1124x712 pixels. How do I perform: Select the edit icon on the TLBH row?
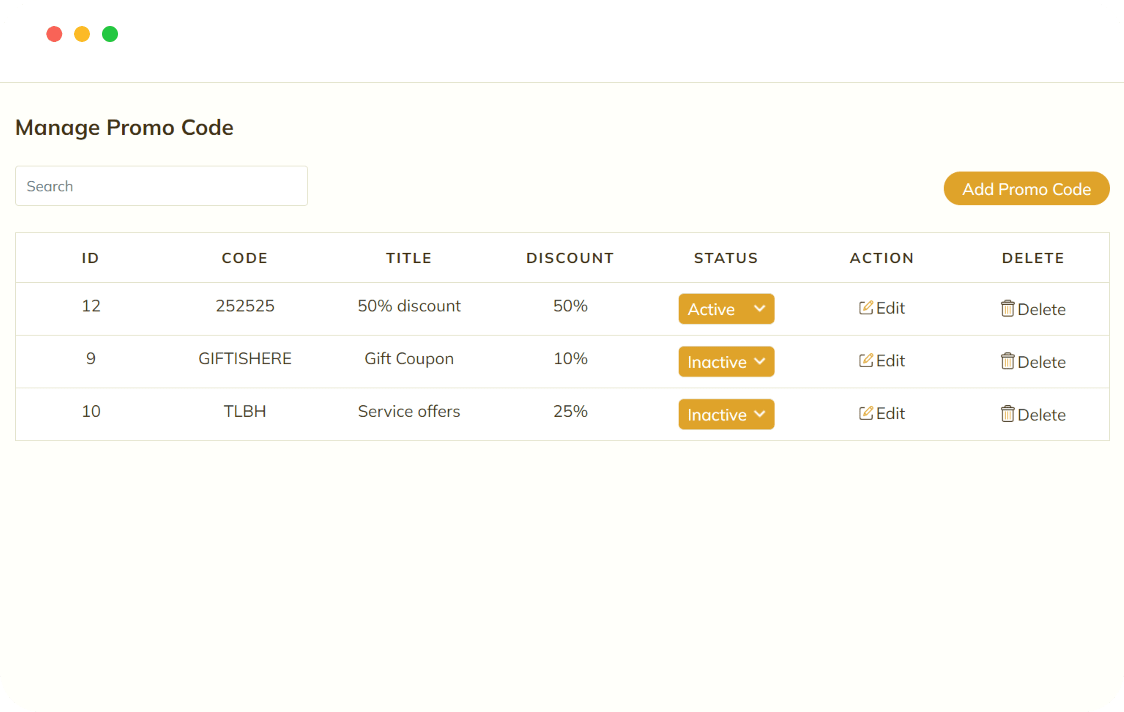pyautogui.click(x=865, y=413)
